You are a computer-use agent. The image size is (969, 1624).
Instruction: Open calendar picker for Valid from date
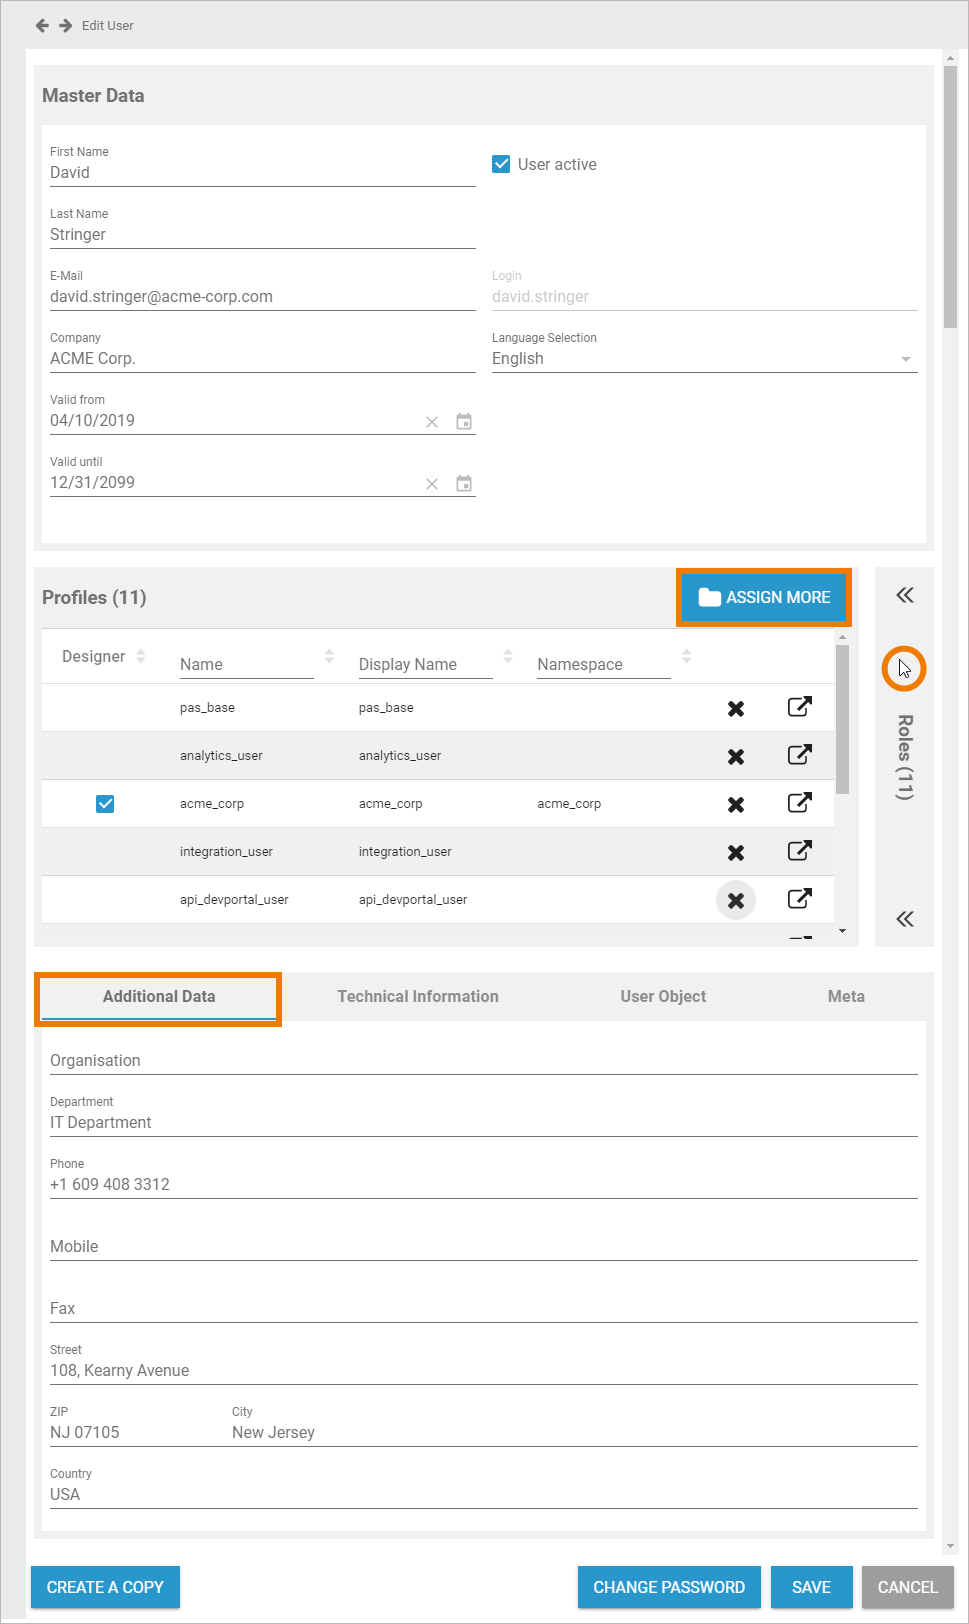[464, 421]
